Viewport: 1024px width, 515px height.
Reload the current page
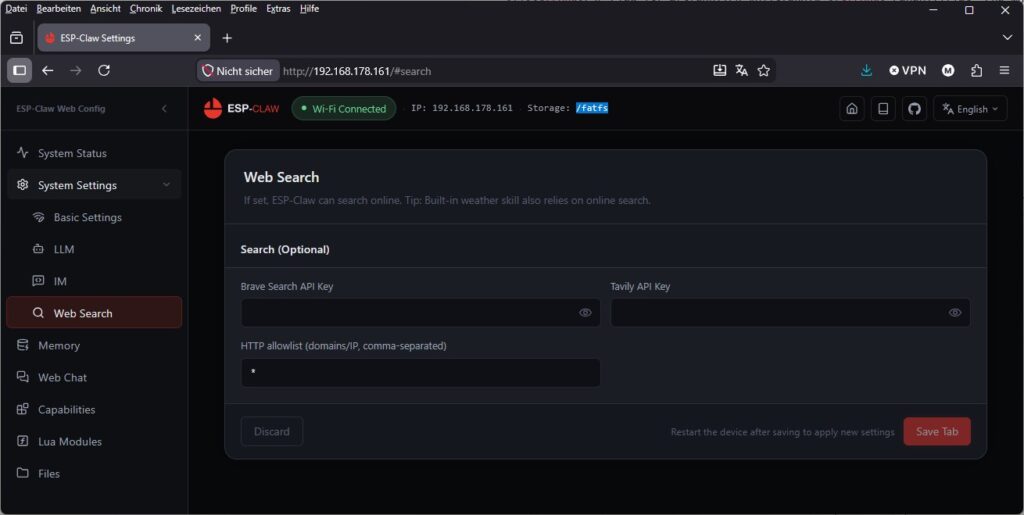click(104, 70)
